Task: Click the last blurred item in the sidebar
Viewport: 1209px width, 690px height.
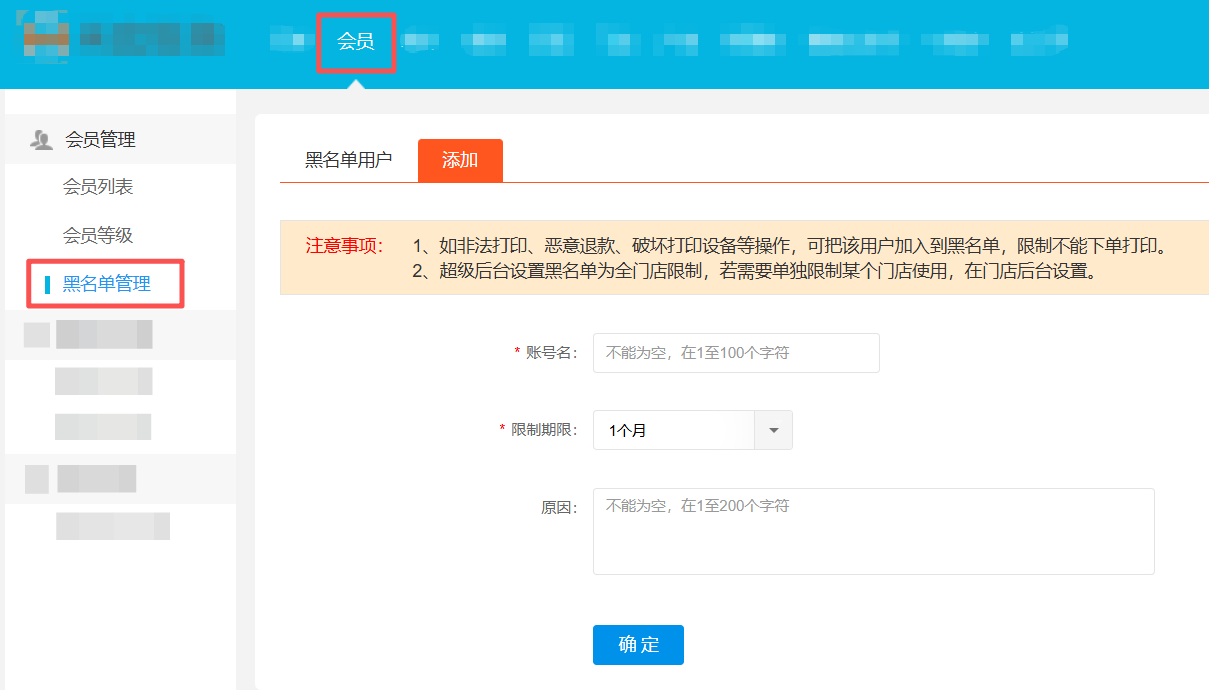Action: (x=112, y=526)
